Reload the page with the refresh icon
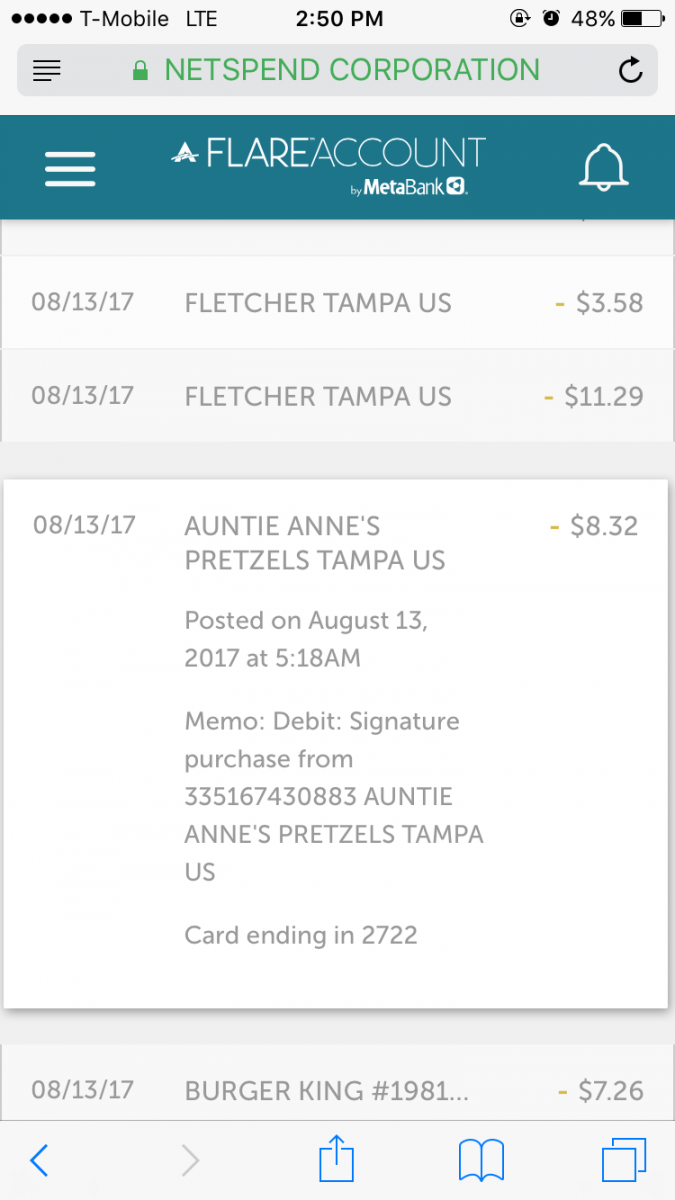Screen dimensions: 675x1200 [630, 70]
